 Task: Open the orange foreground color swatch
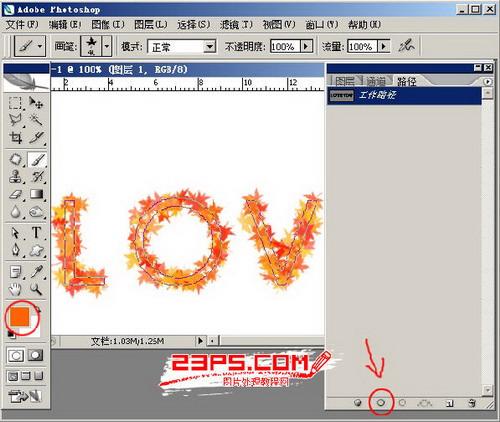[20, 317]
